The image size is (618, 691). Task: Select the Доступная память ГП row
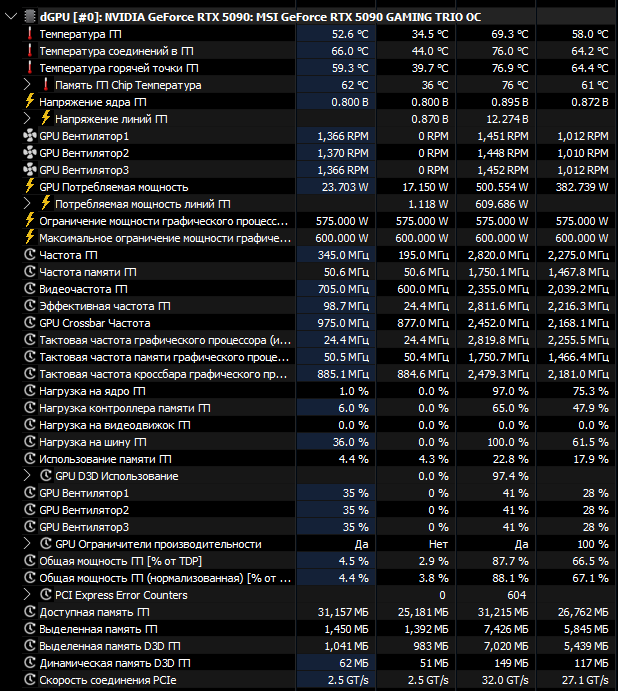[318, 612]
